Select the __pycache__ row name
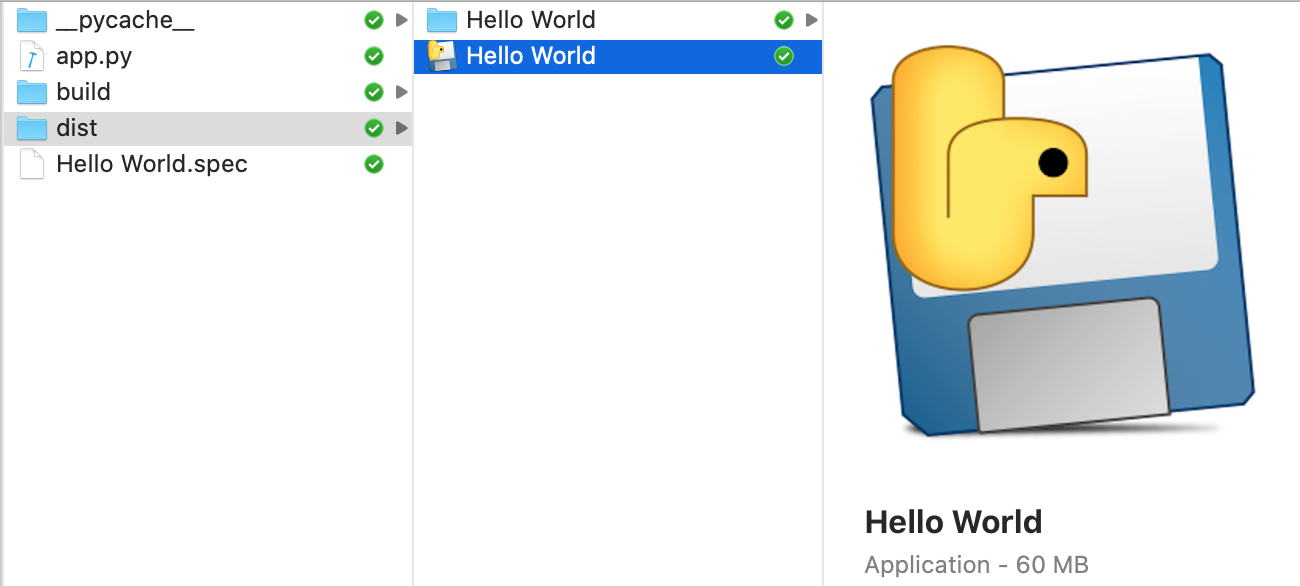The width and height of the screenshot is (1300, 586). [x=125, y=20]
